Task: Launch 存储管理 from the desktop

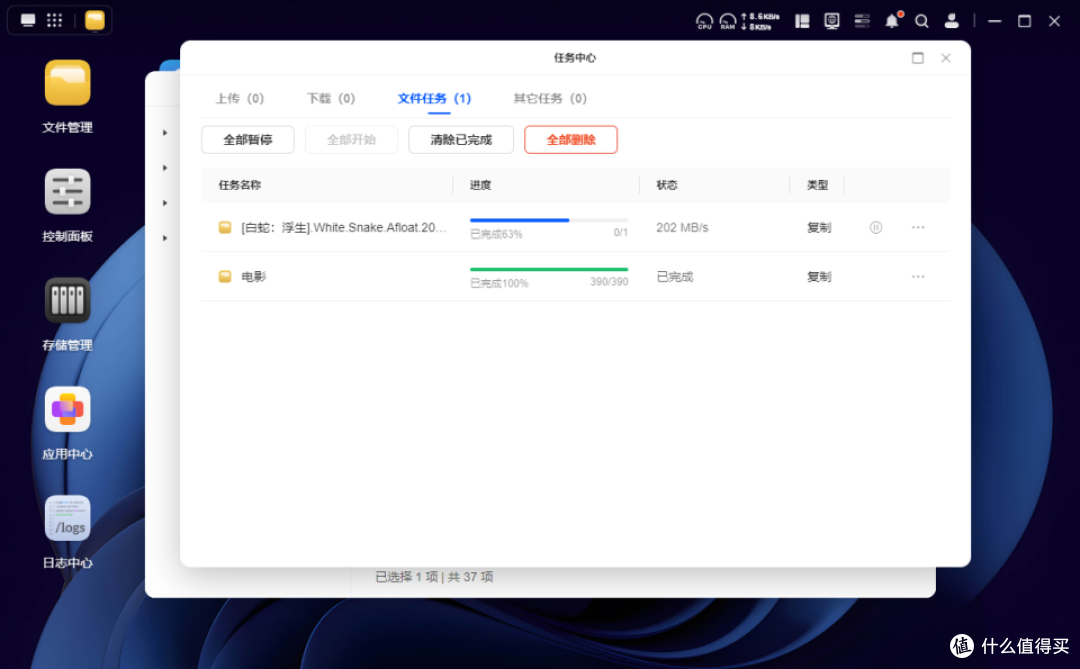Action: pyautogui.click(x=68, y=300)
